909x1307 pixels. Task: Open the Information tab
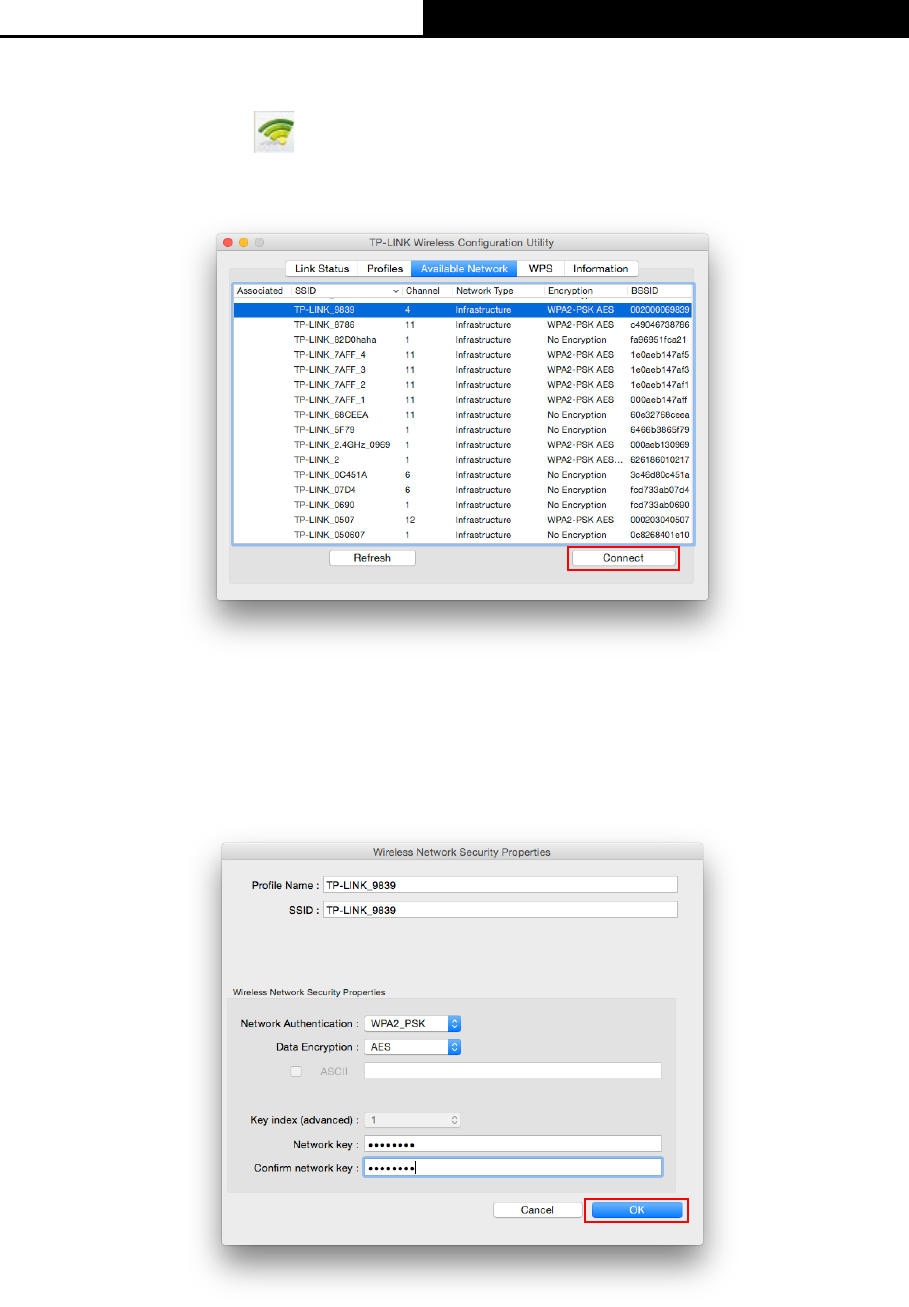click(x=601, y=268)
